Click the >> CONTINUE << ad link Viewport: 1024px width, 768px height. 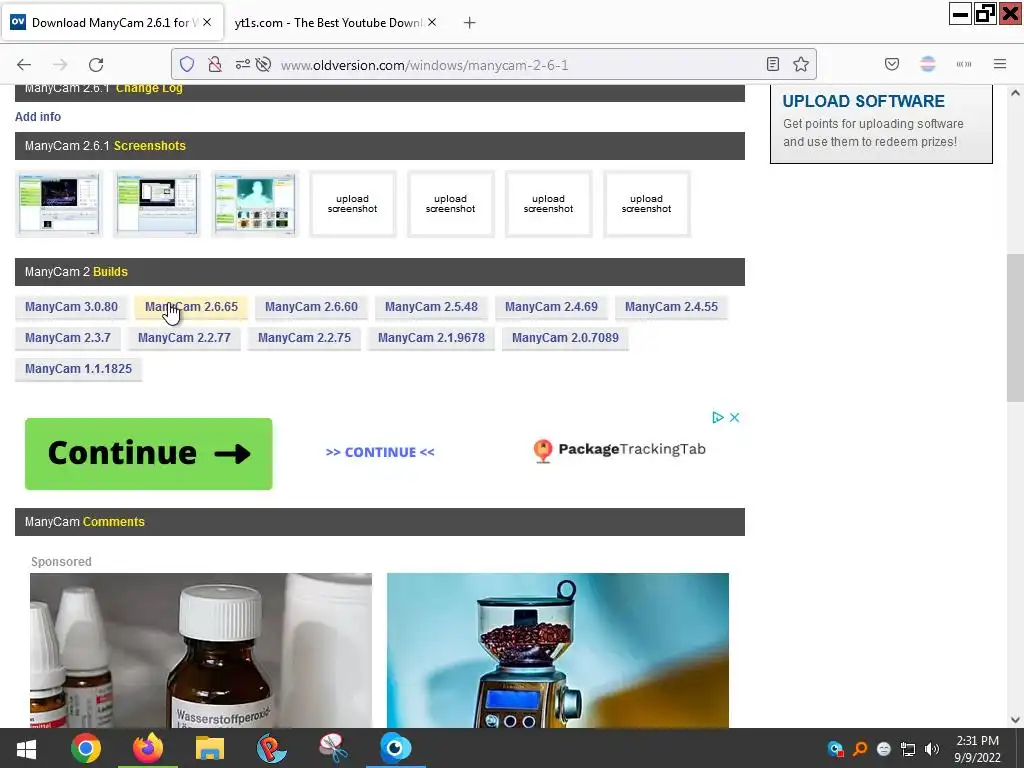(380, 453)
